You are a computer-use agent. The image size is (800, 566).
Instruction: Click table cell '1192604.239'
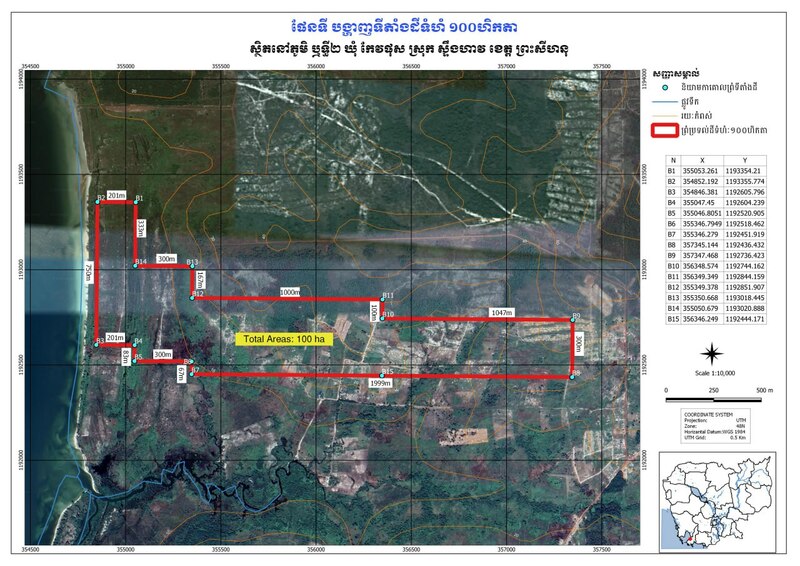(745, 203)
